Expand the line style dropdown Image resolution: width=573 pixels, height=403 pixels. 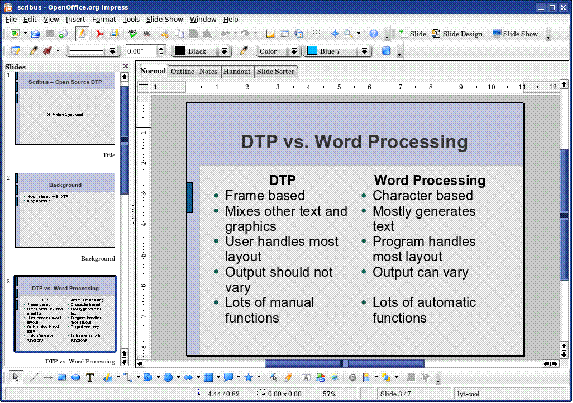[113, 51]
